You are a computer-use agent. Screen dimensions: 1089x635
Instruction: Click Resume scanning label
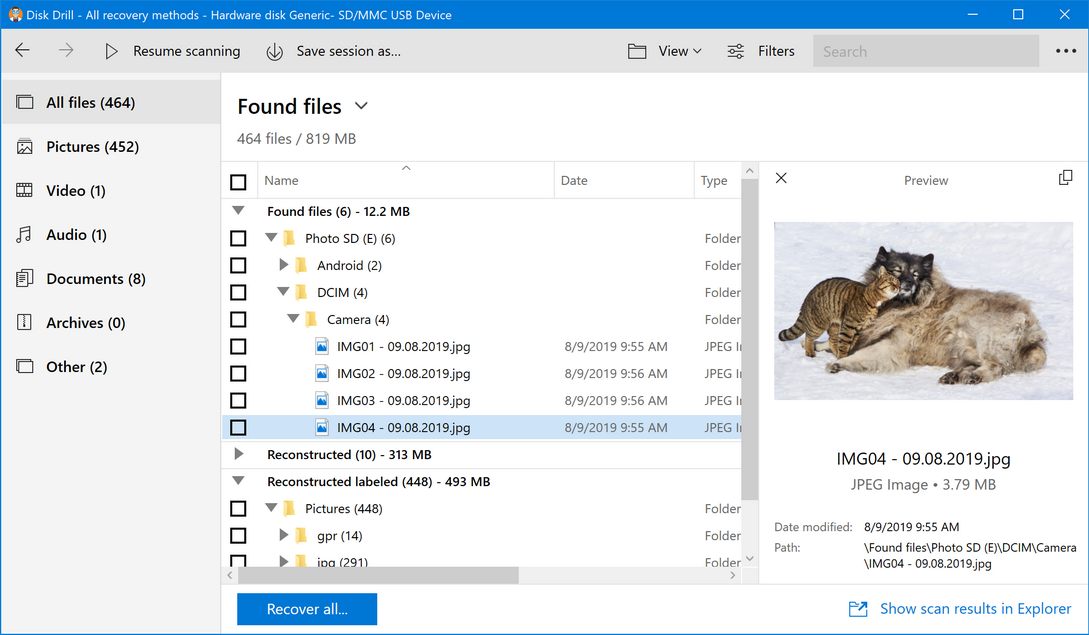pos(186,51)
